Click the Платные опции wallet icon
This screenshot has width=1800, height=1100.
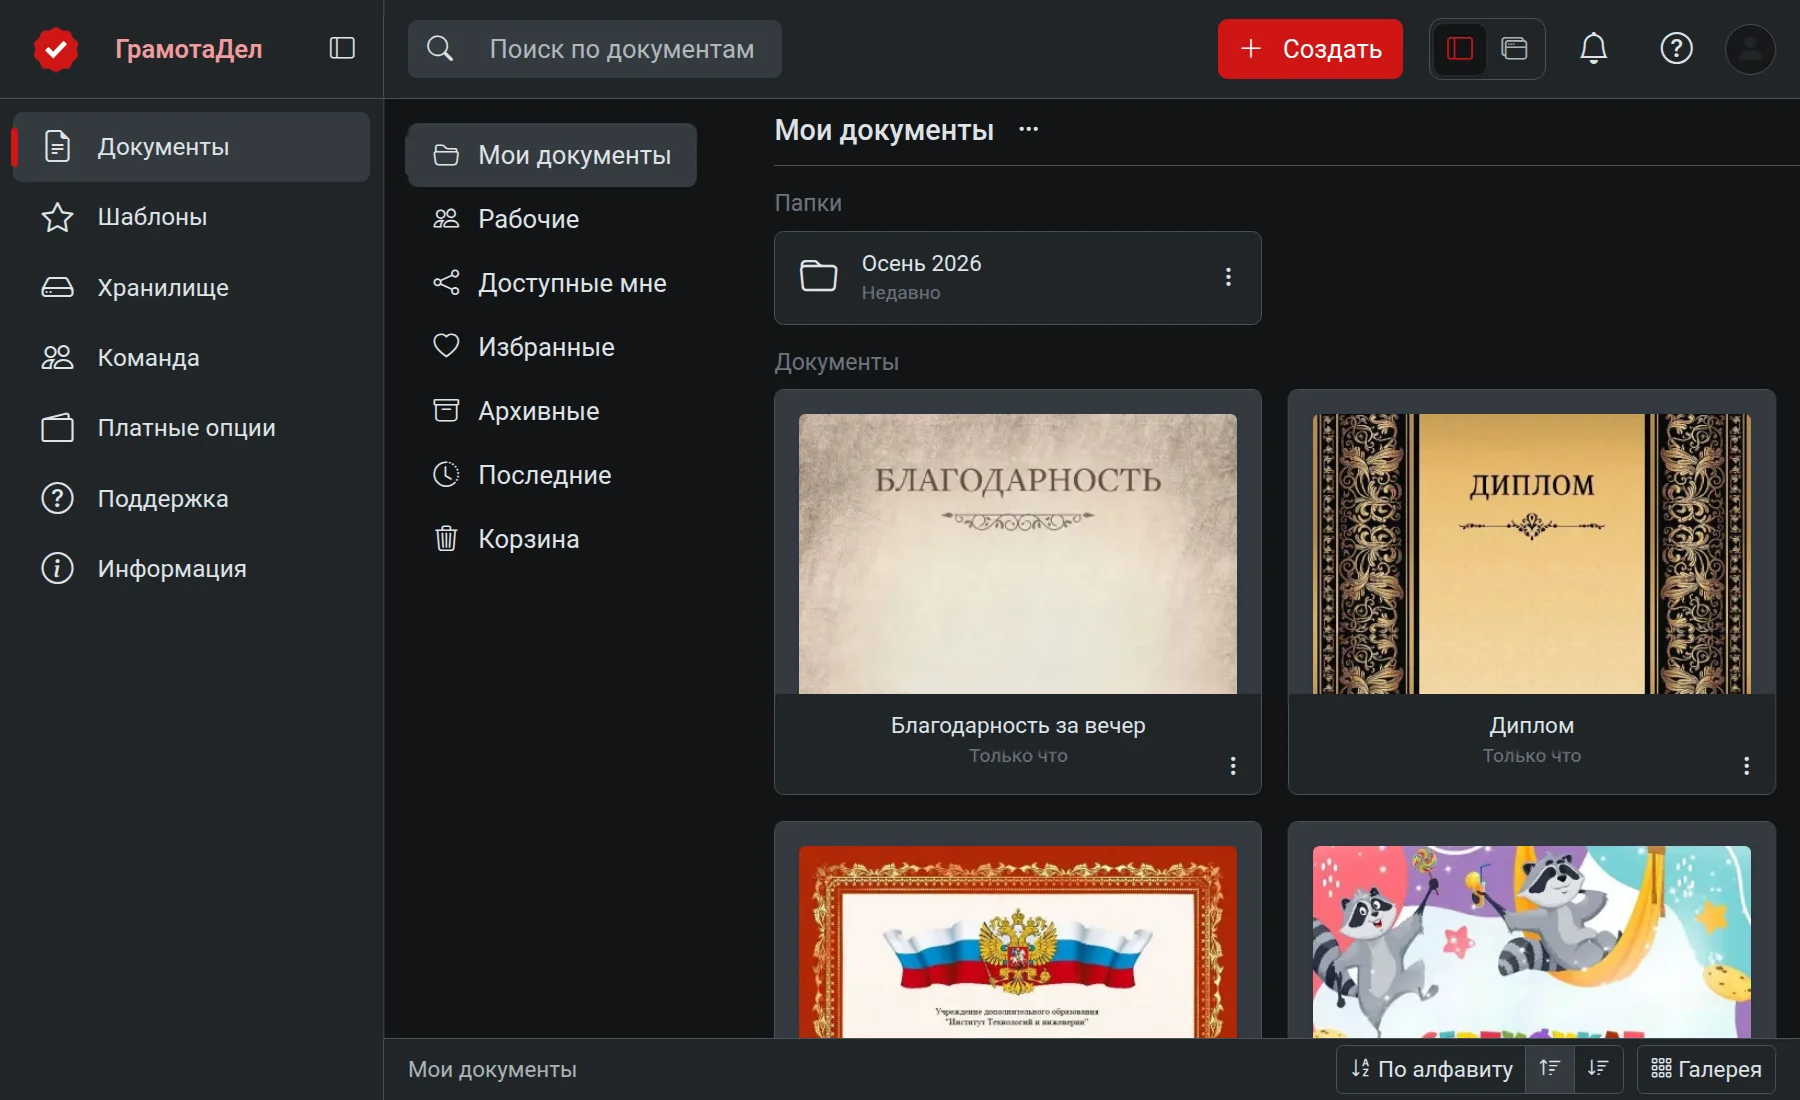(x=57, y=428)
